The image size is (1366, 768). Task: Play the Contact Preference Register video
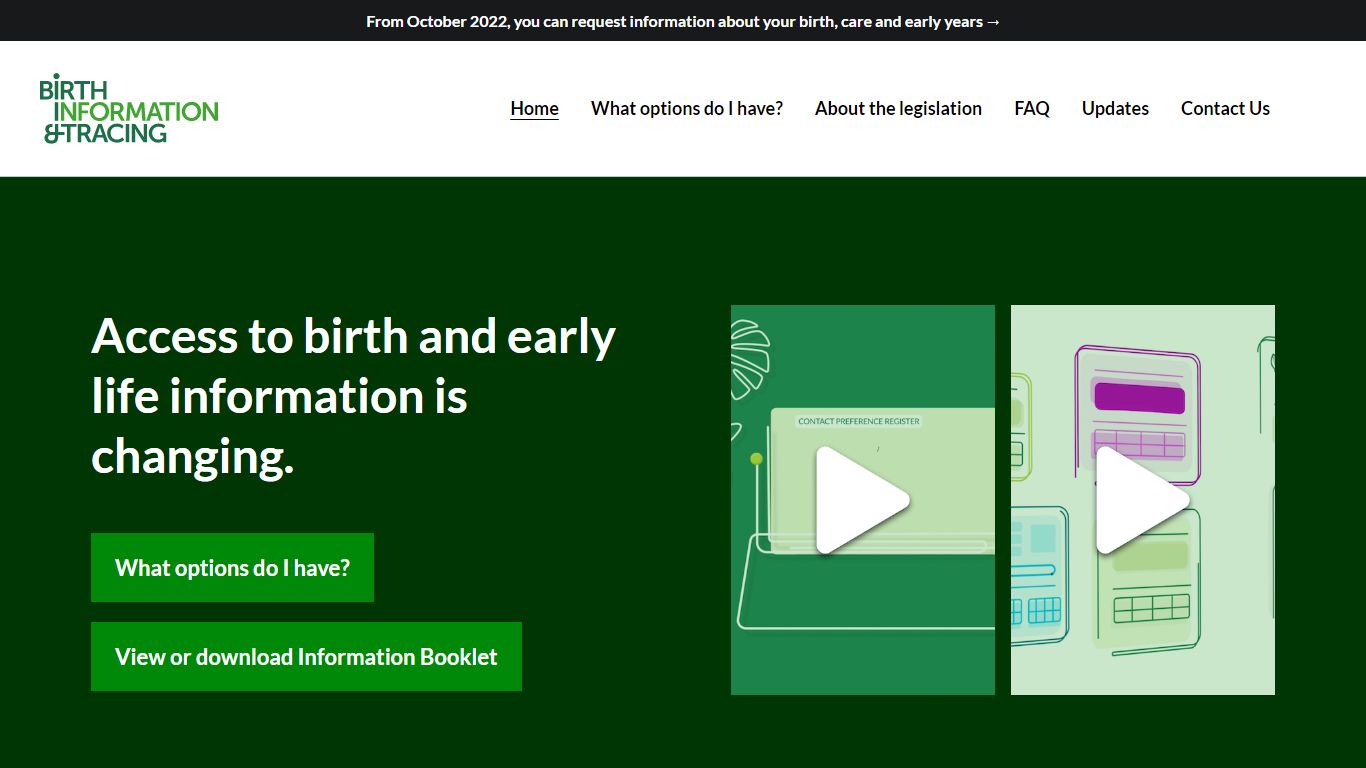(x=863, y=500)
